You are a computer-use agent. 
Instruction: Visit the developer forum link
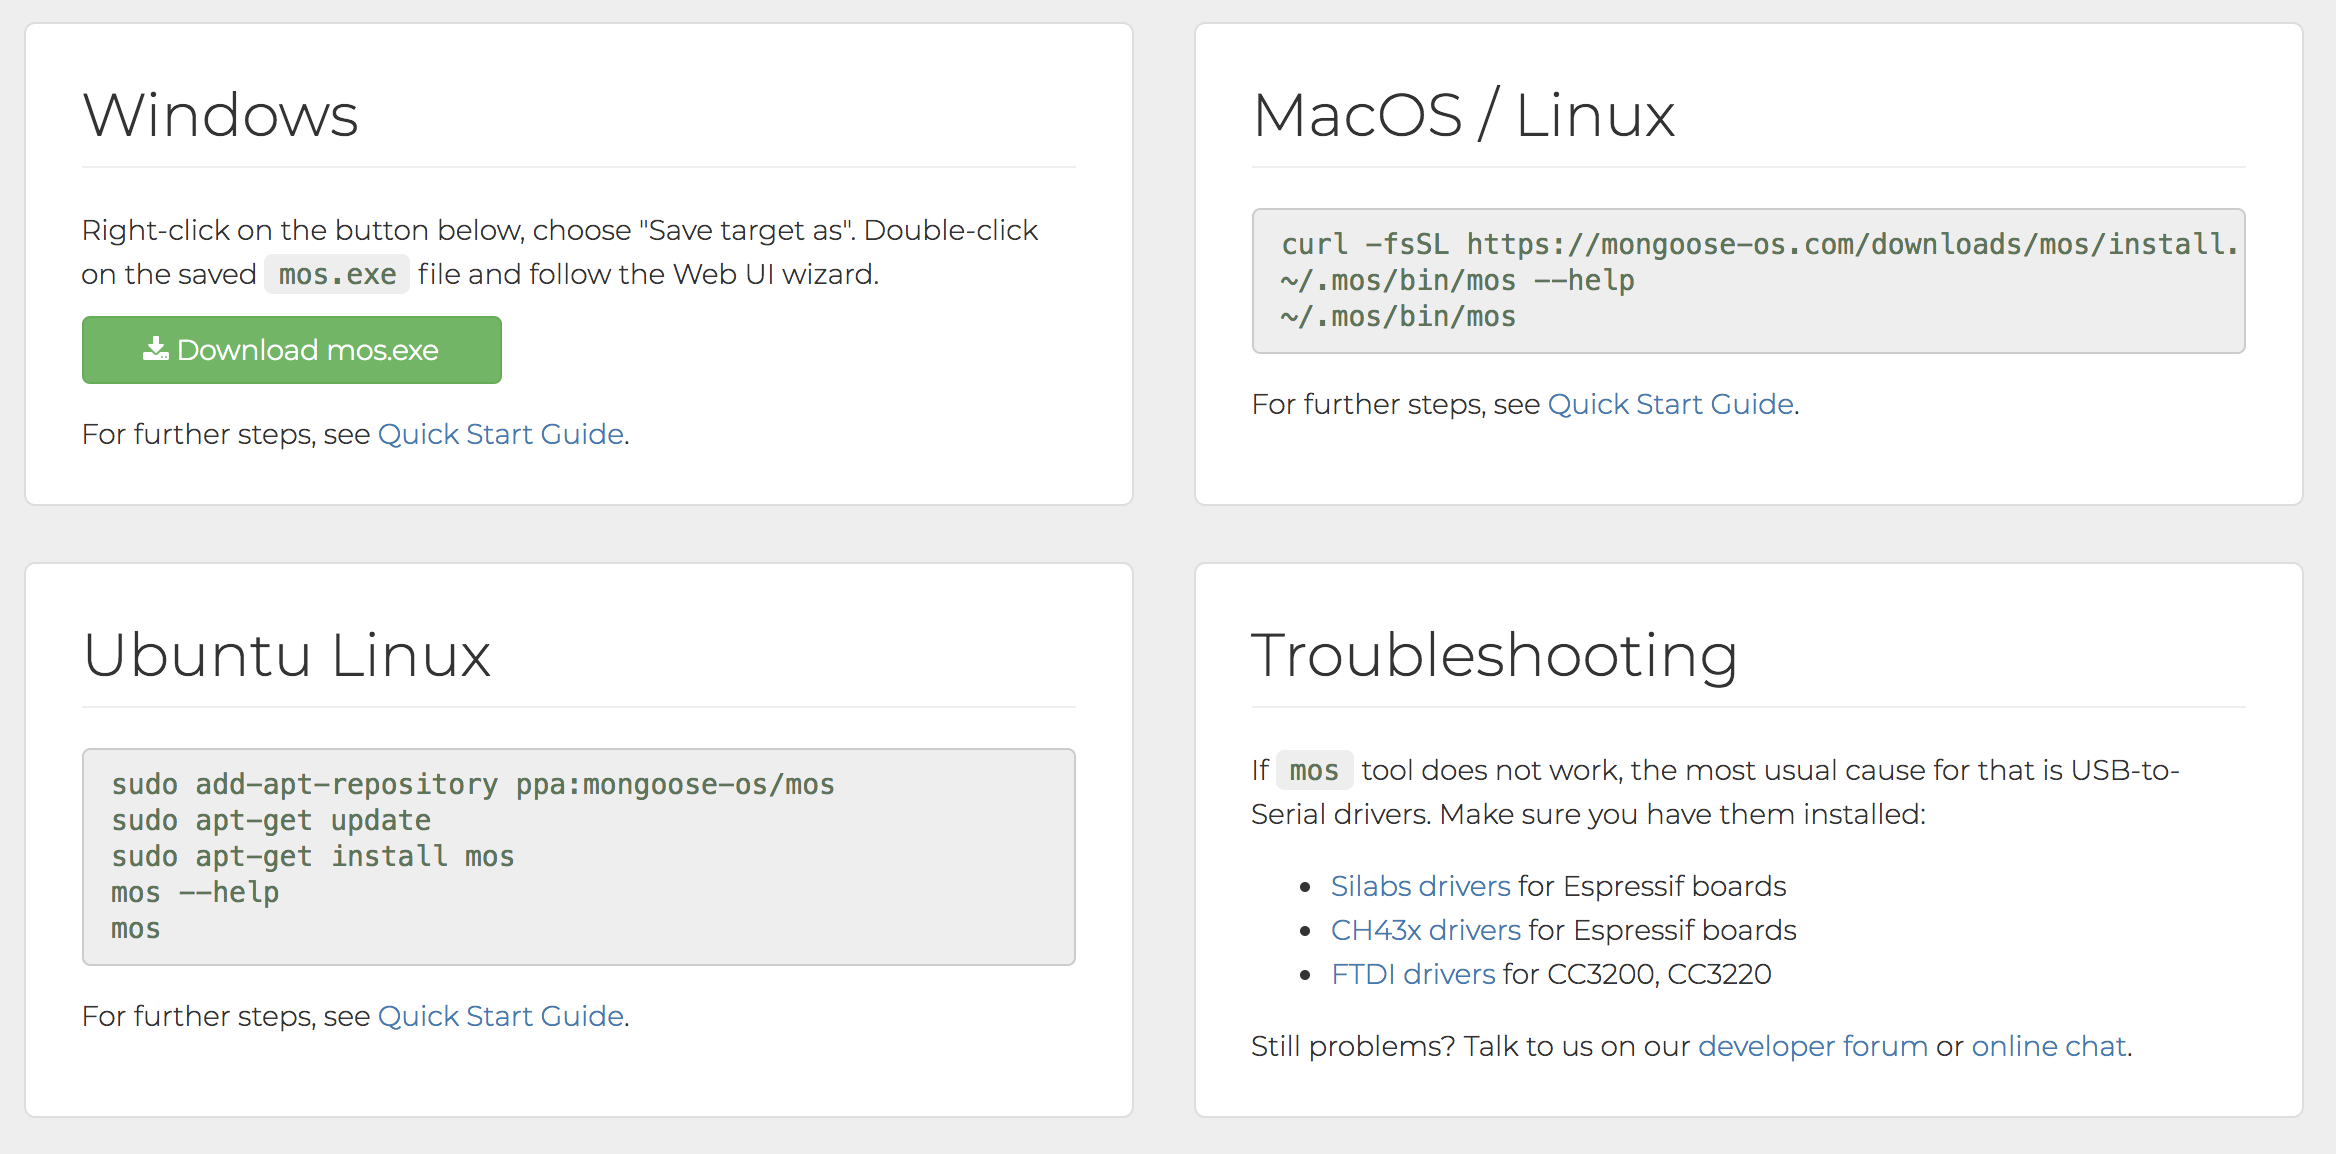[1812, 1046]
